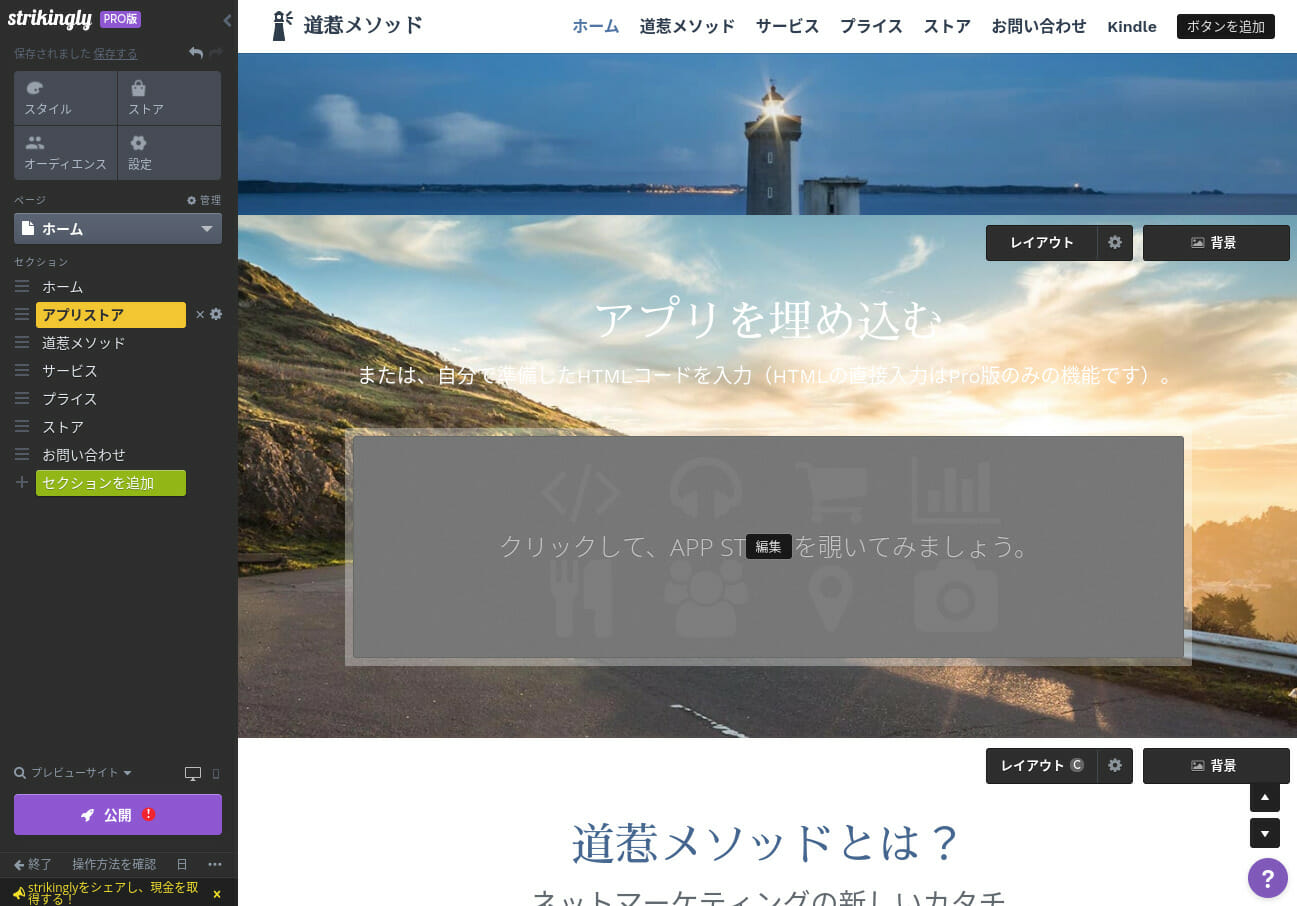
Task: Change 背景 of the 道惹メソッドとは section
Action: coord(1216,766)
